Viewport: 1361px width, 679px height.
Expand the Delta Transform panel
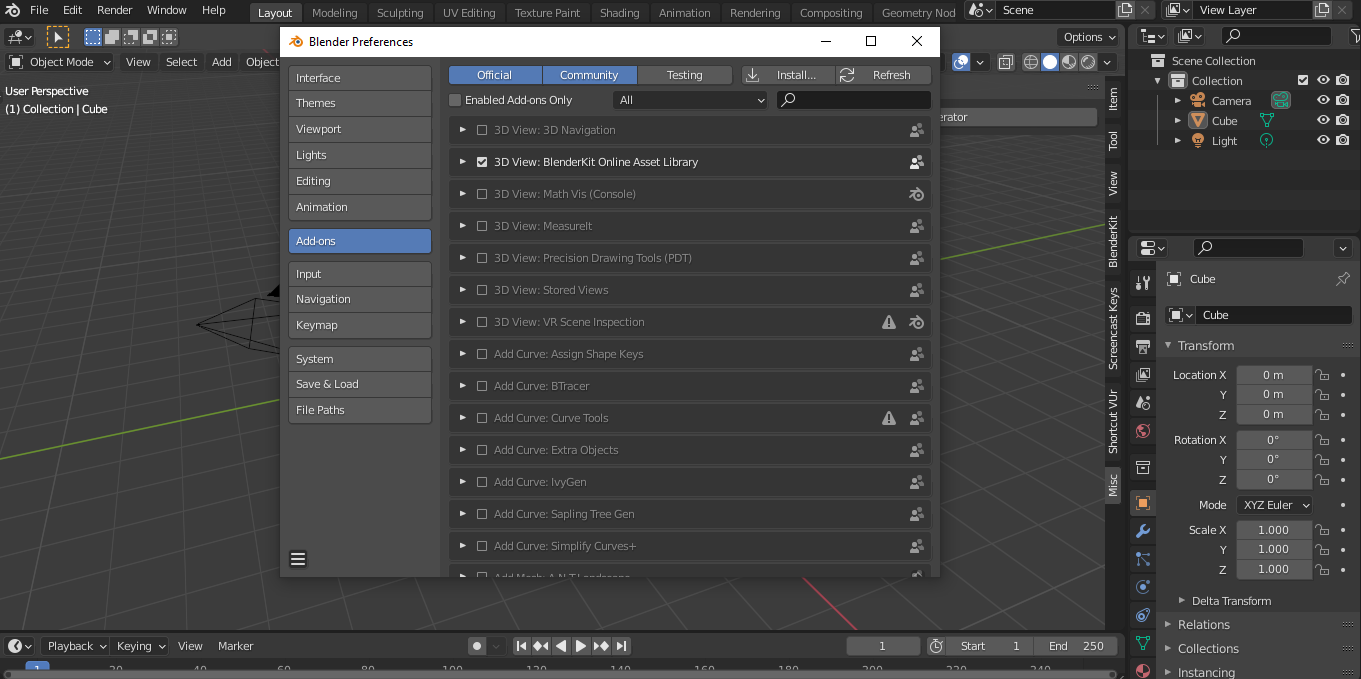coord(1231,601)
